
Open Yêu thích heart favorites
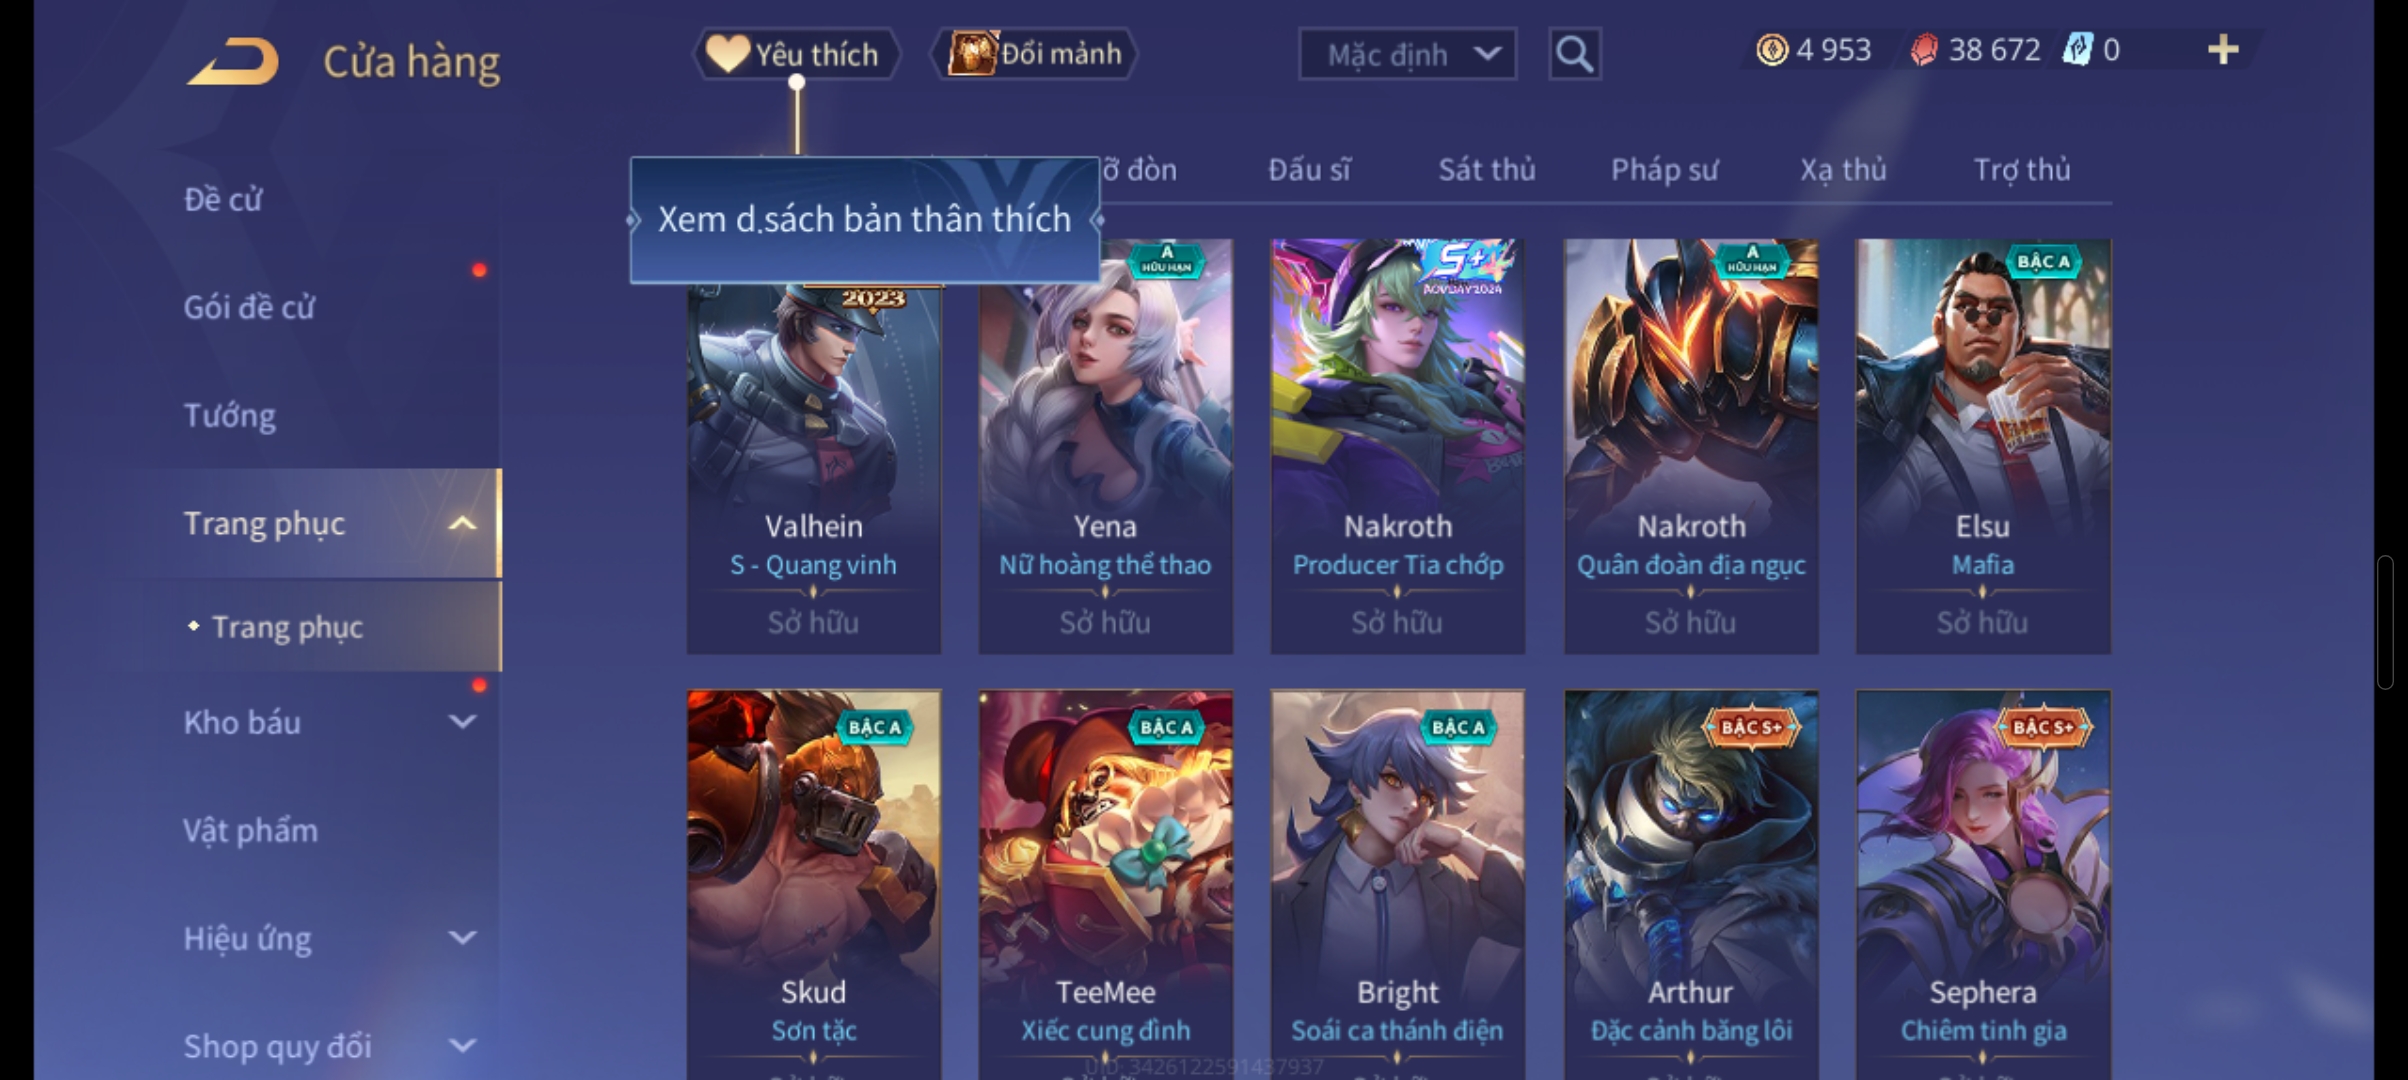pyautogui.click(x=796, y=54)
